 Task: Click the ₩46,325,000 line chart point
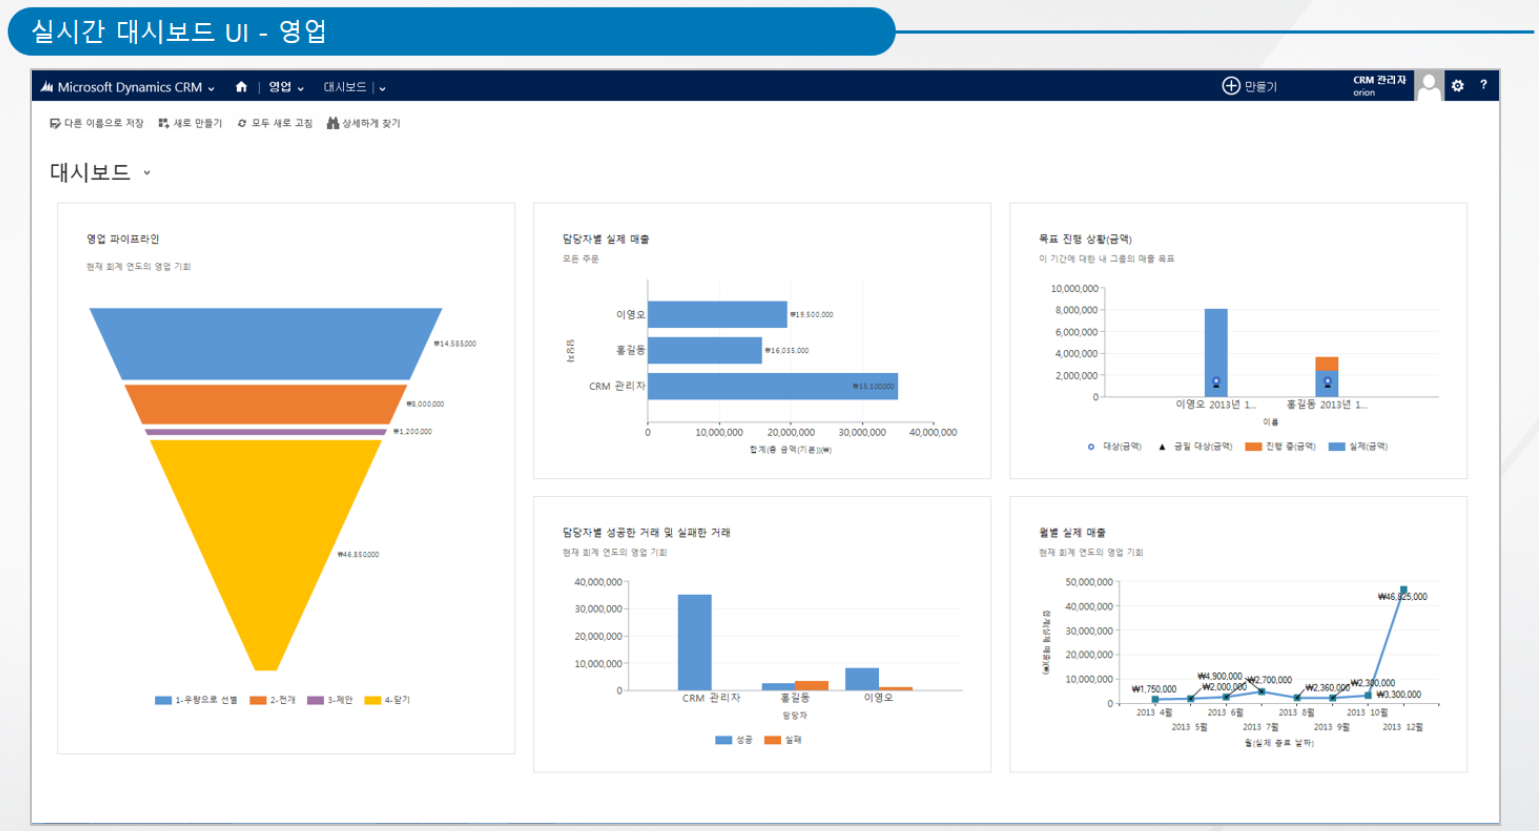[1404, 590]
